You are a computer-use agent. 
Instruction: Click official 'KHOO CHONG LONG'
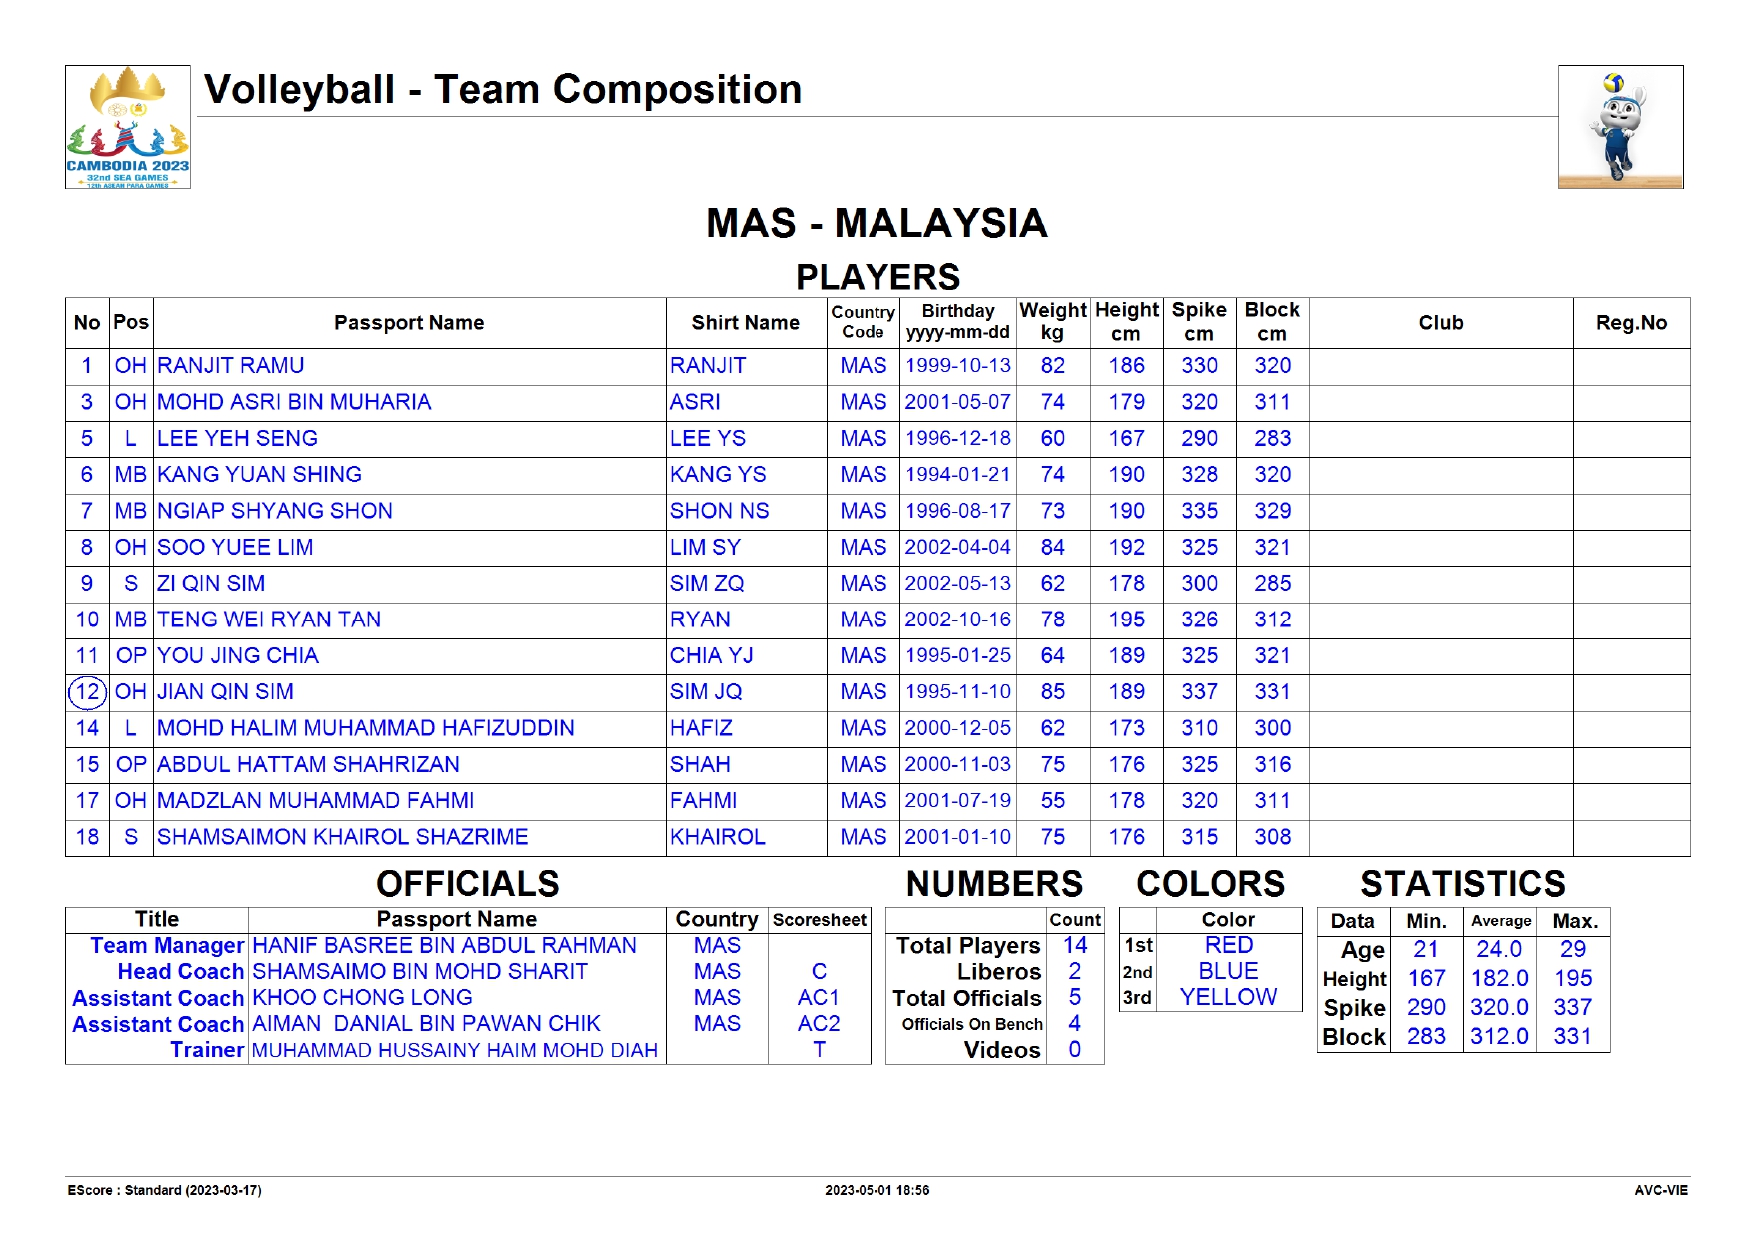(x=362, y=998)
